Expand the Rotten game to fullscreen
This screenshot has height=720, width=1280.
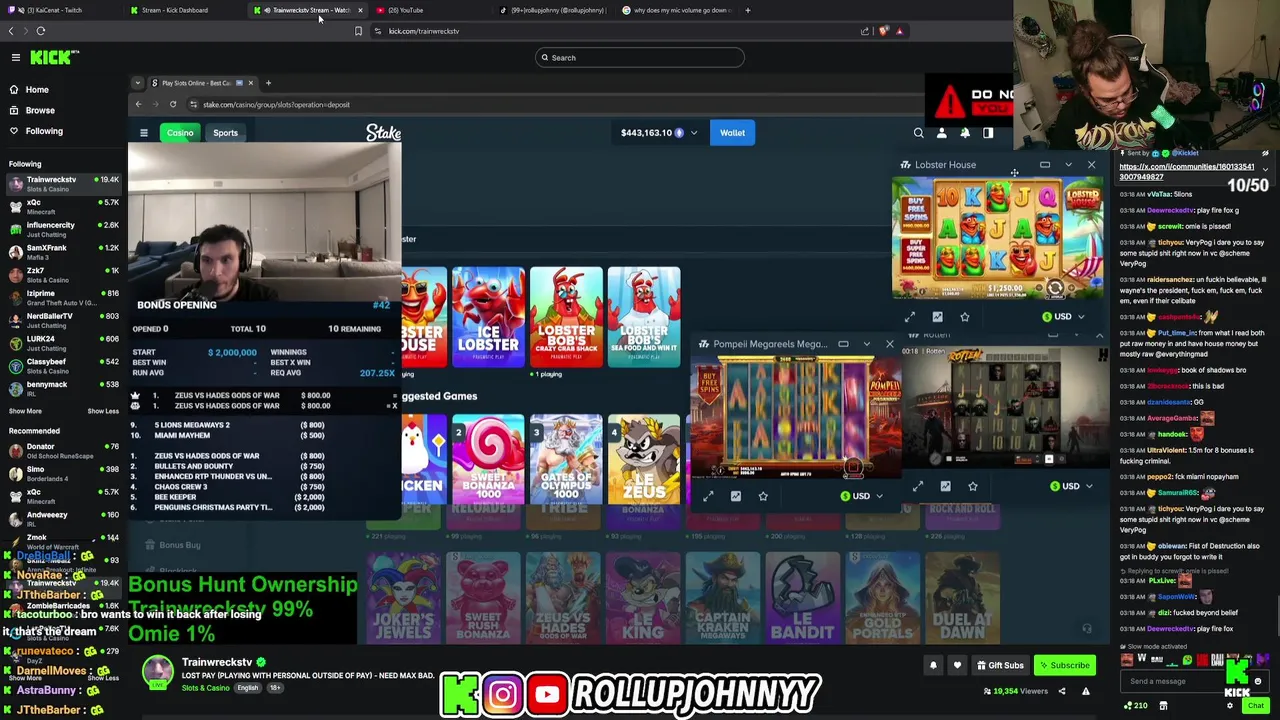(x=918, y=486)
